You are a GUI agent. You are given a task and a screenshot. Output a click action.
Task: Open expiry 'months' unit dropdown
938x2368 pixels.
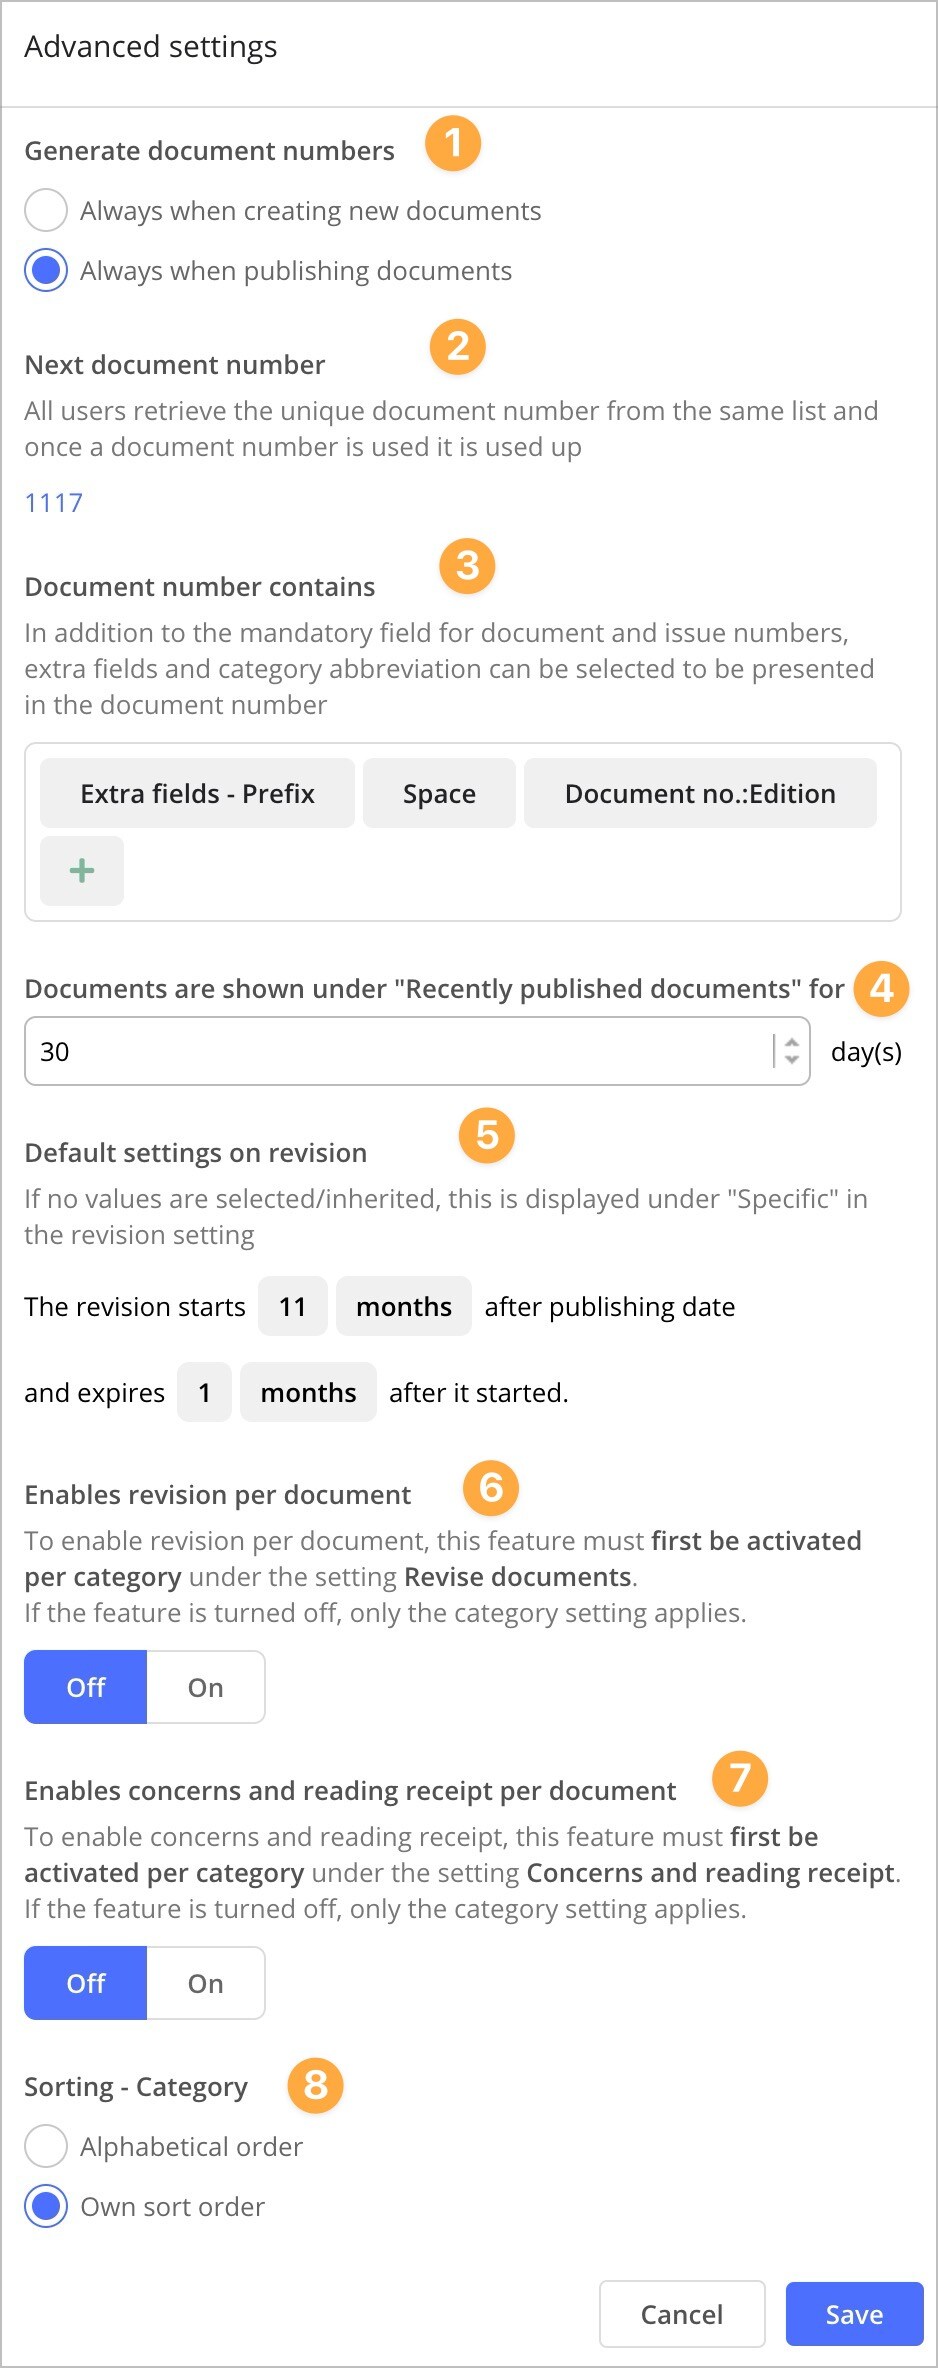click(308, 1392)
